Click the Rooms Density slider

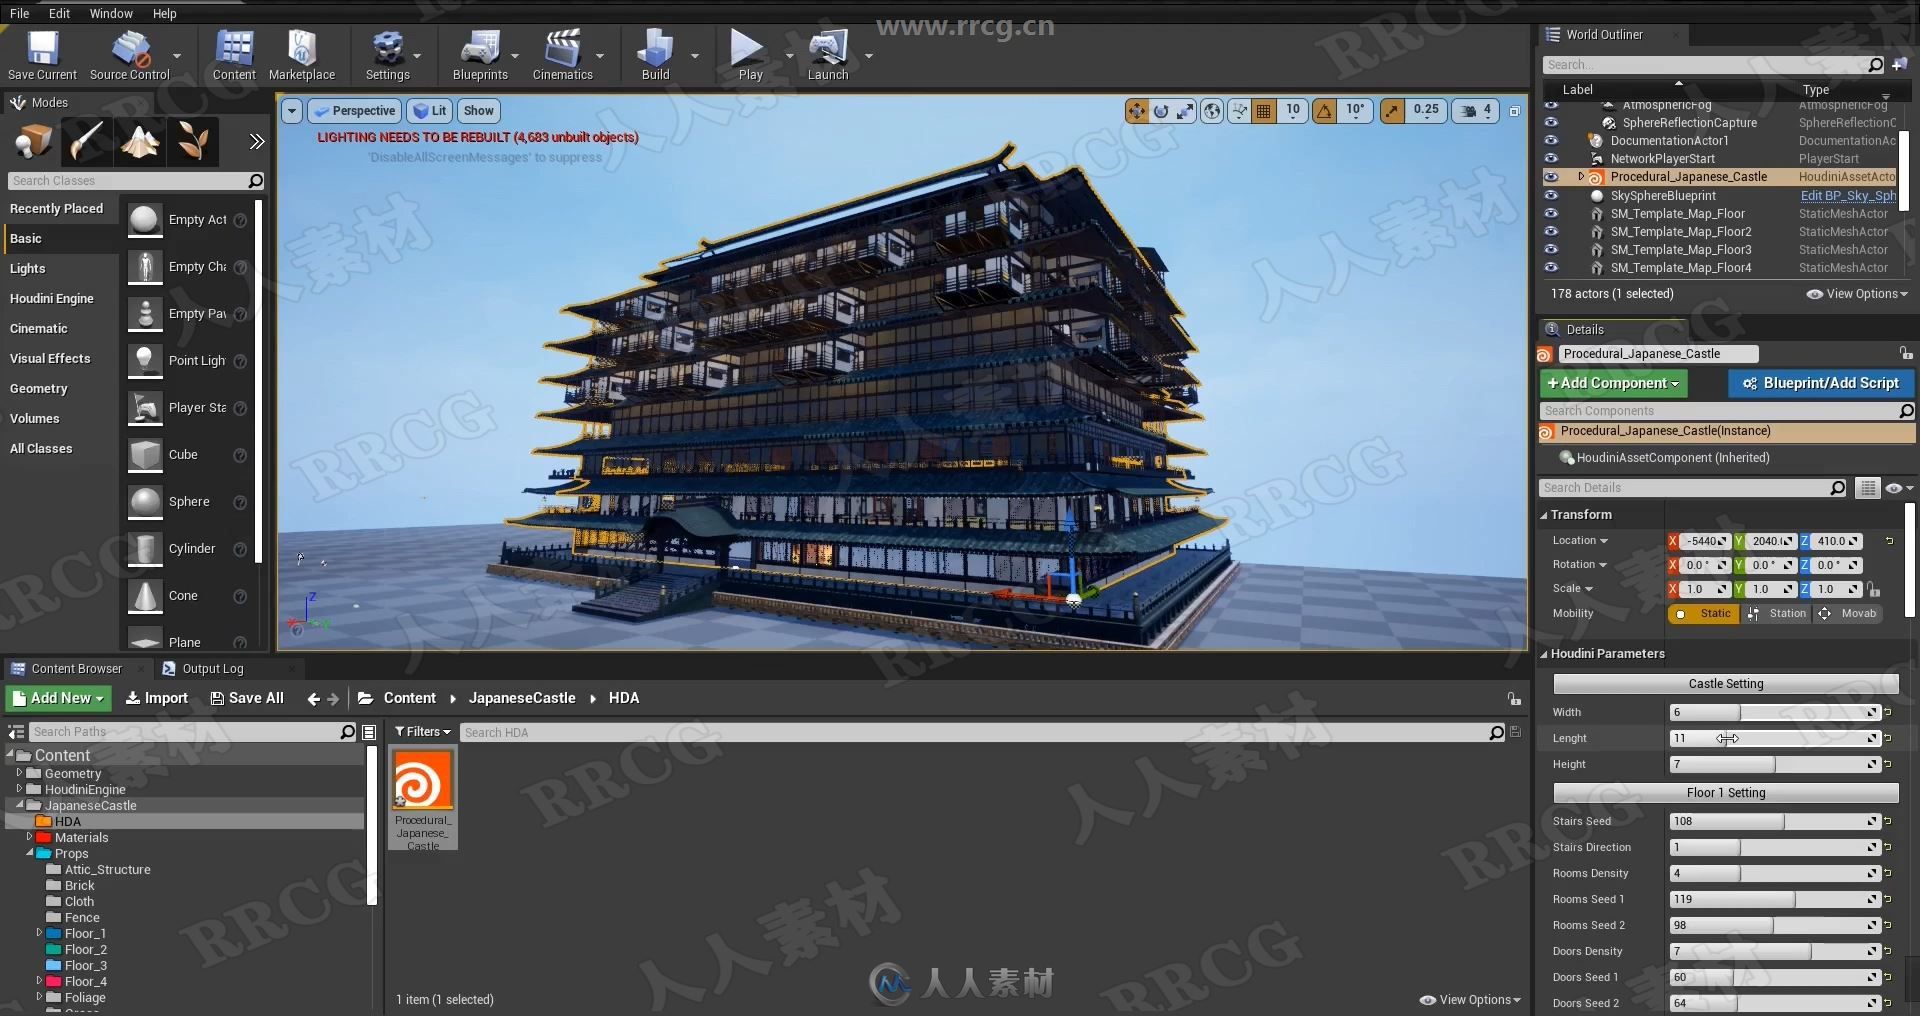pyautogui.click(x=1775, y=873)
